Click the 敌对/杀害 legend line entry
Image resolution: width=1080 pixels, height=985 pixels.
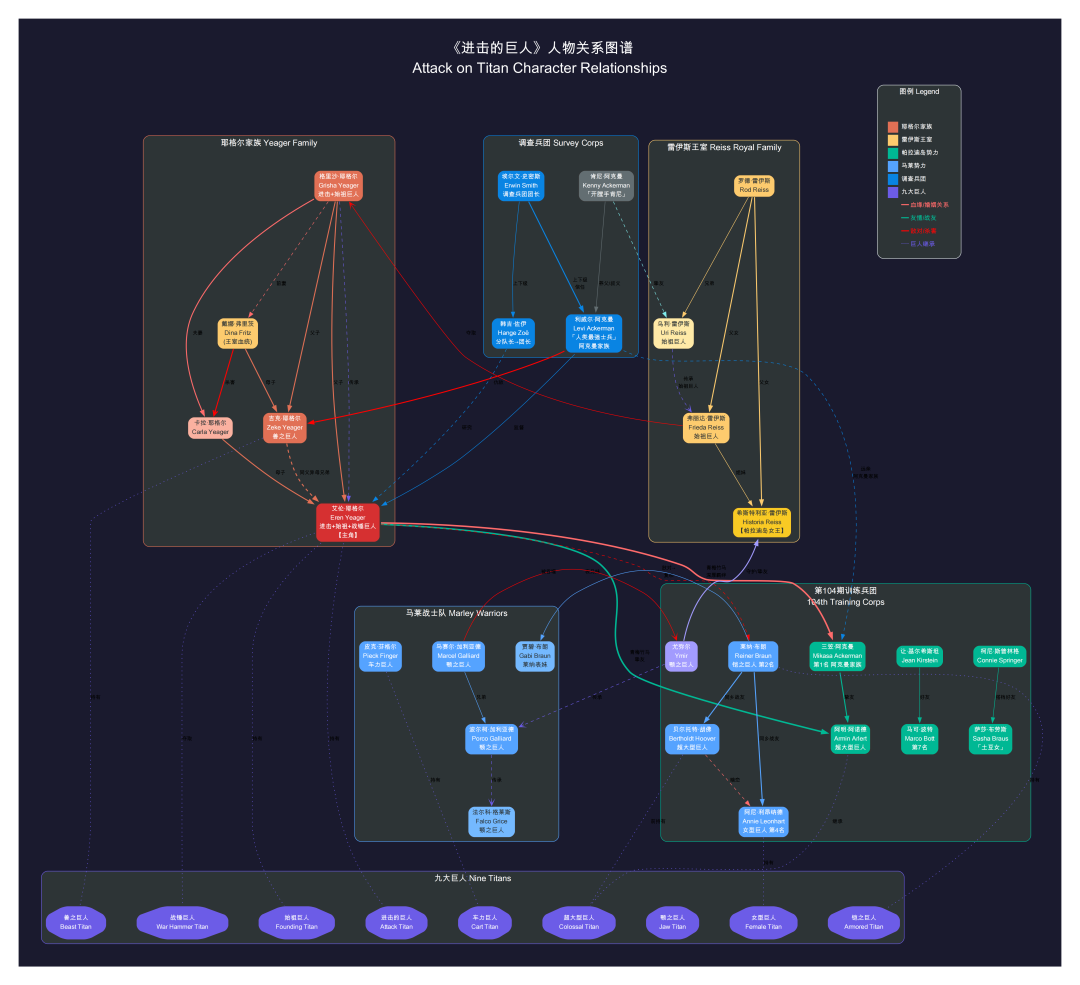coord(919,231)
